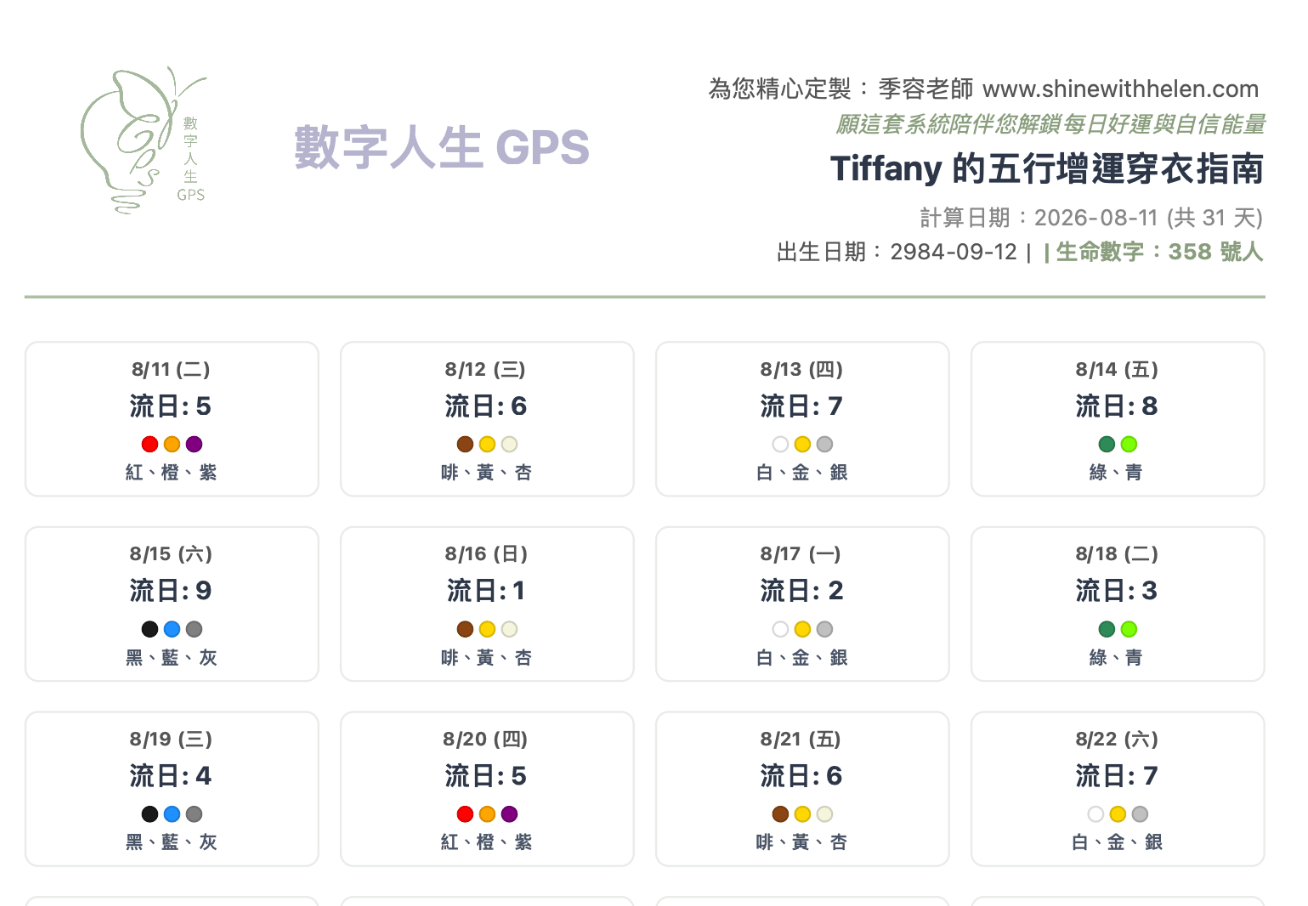Click the lime green dot in the 8/18 card
1308x906 pixels.
click(1129, 629)
